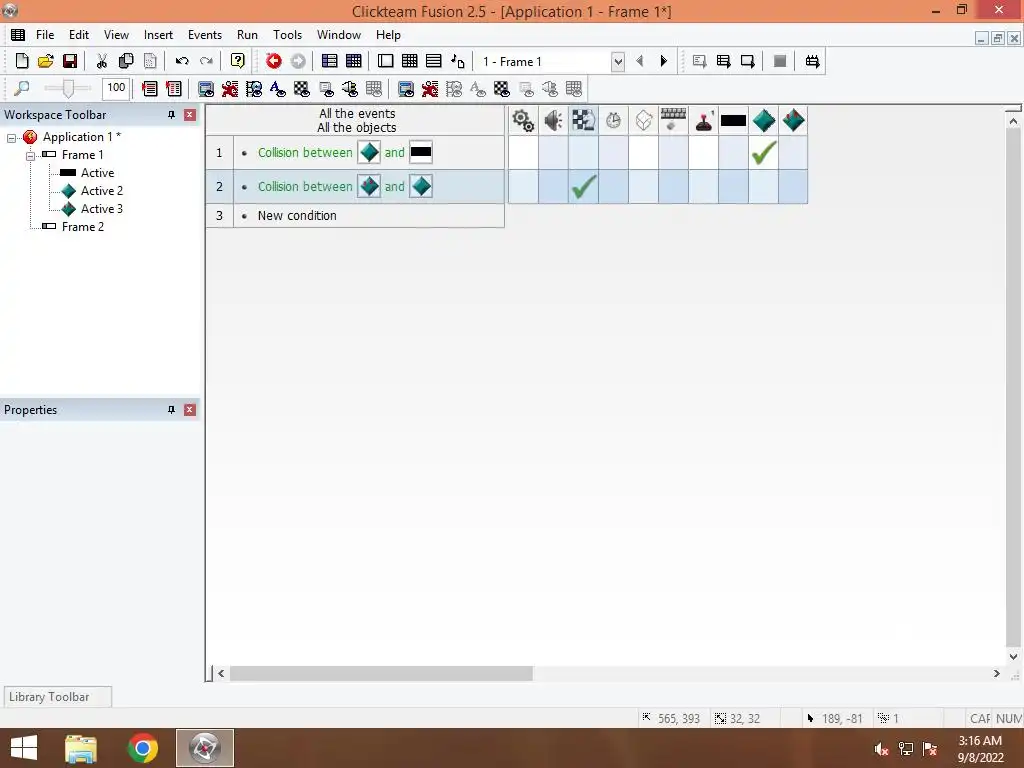Create a new application with New icon
Viewport: 1024px width, 768px height.
point(22,61)
